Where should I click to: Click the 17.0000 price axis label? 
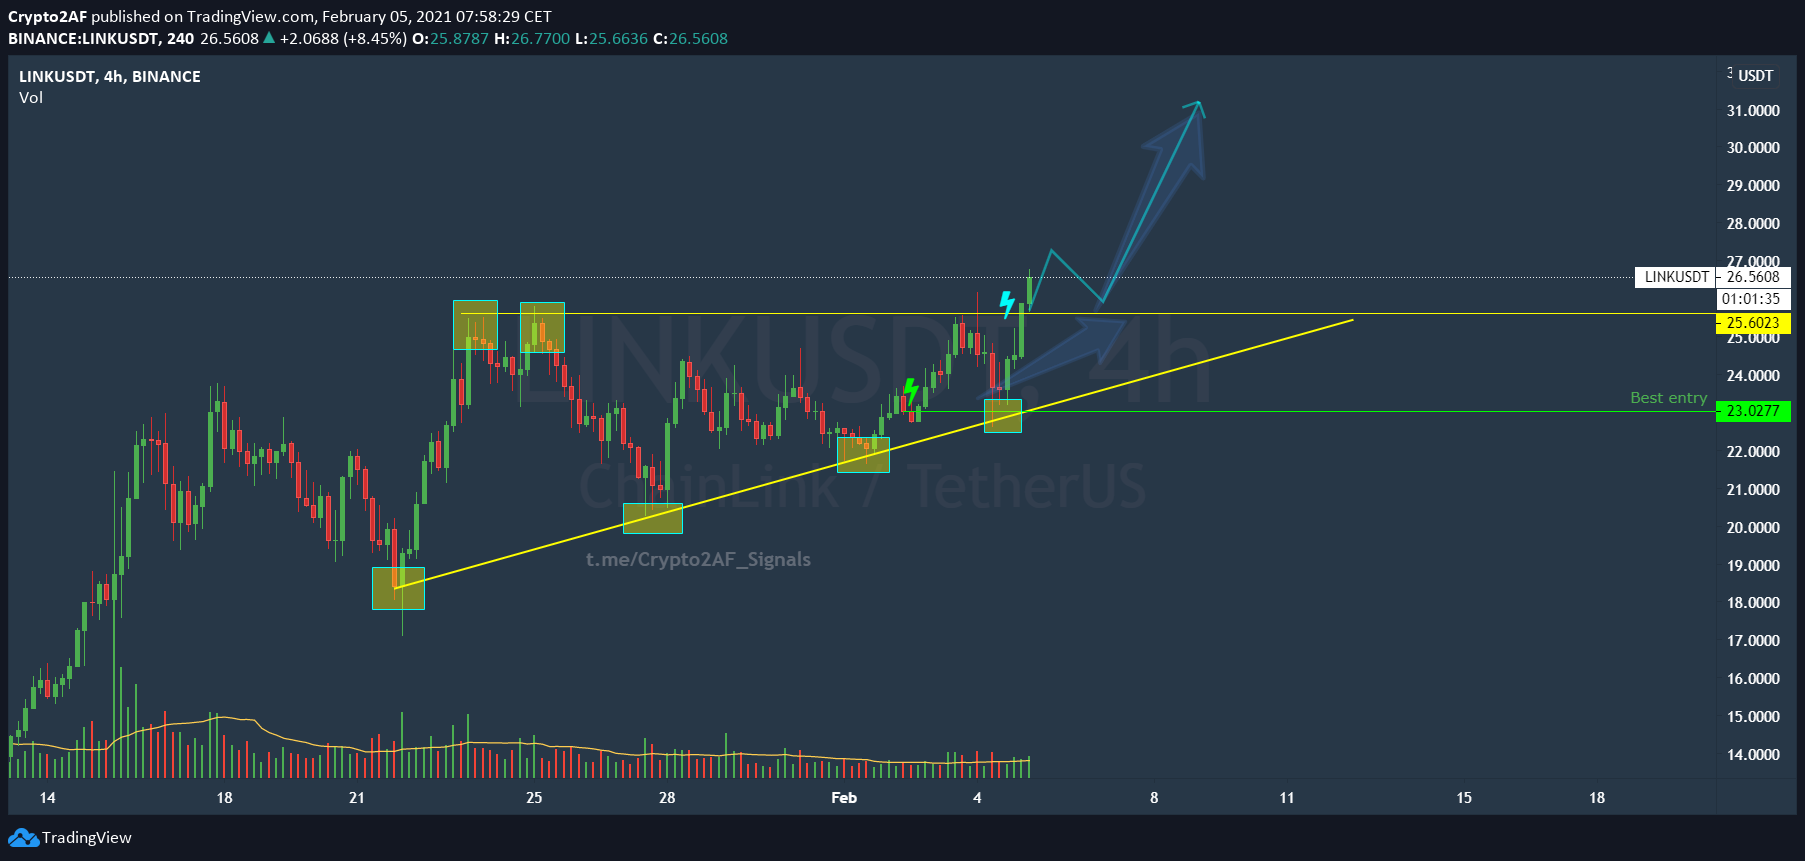[1753, 641]
